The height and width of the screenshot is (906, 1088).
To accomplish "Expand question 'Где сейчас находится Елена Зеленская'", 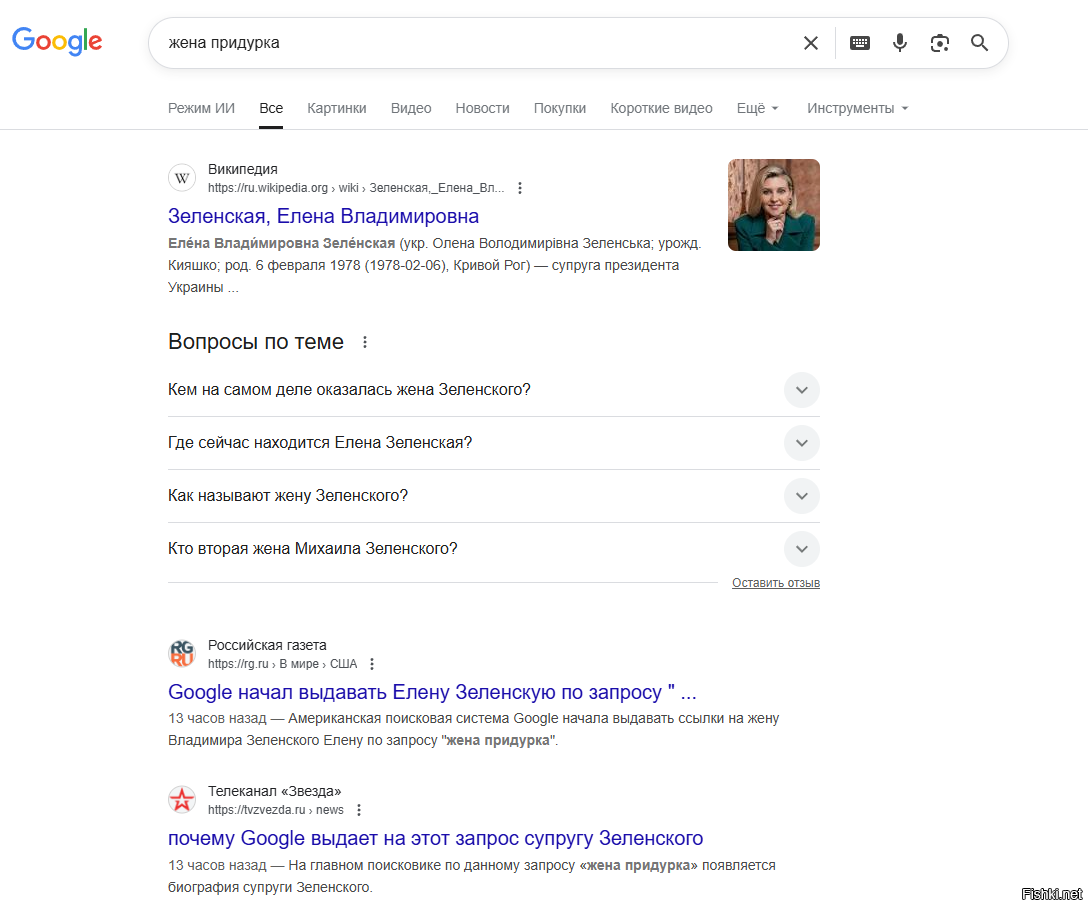I will tap(801, 443).
